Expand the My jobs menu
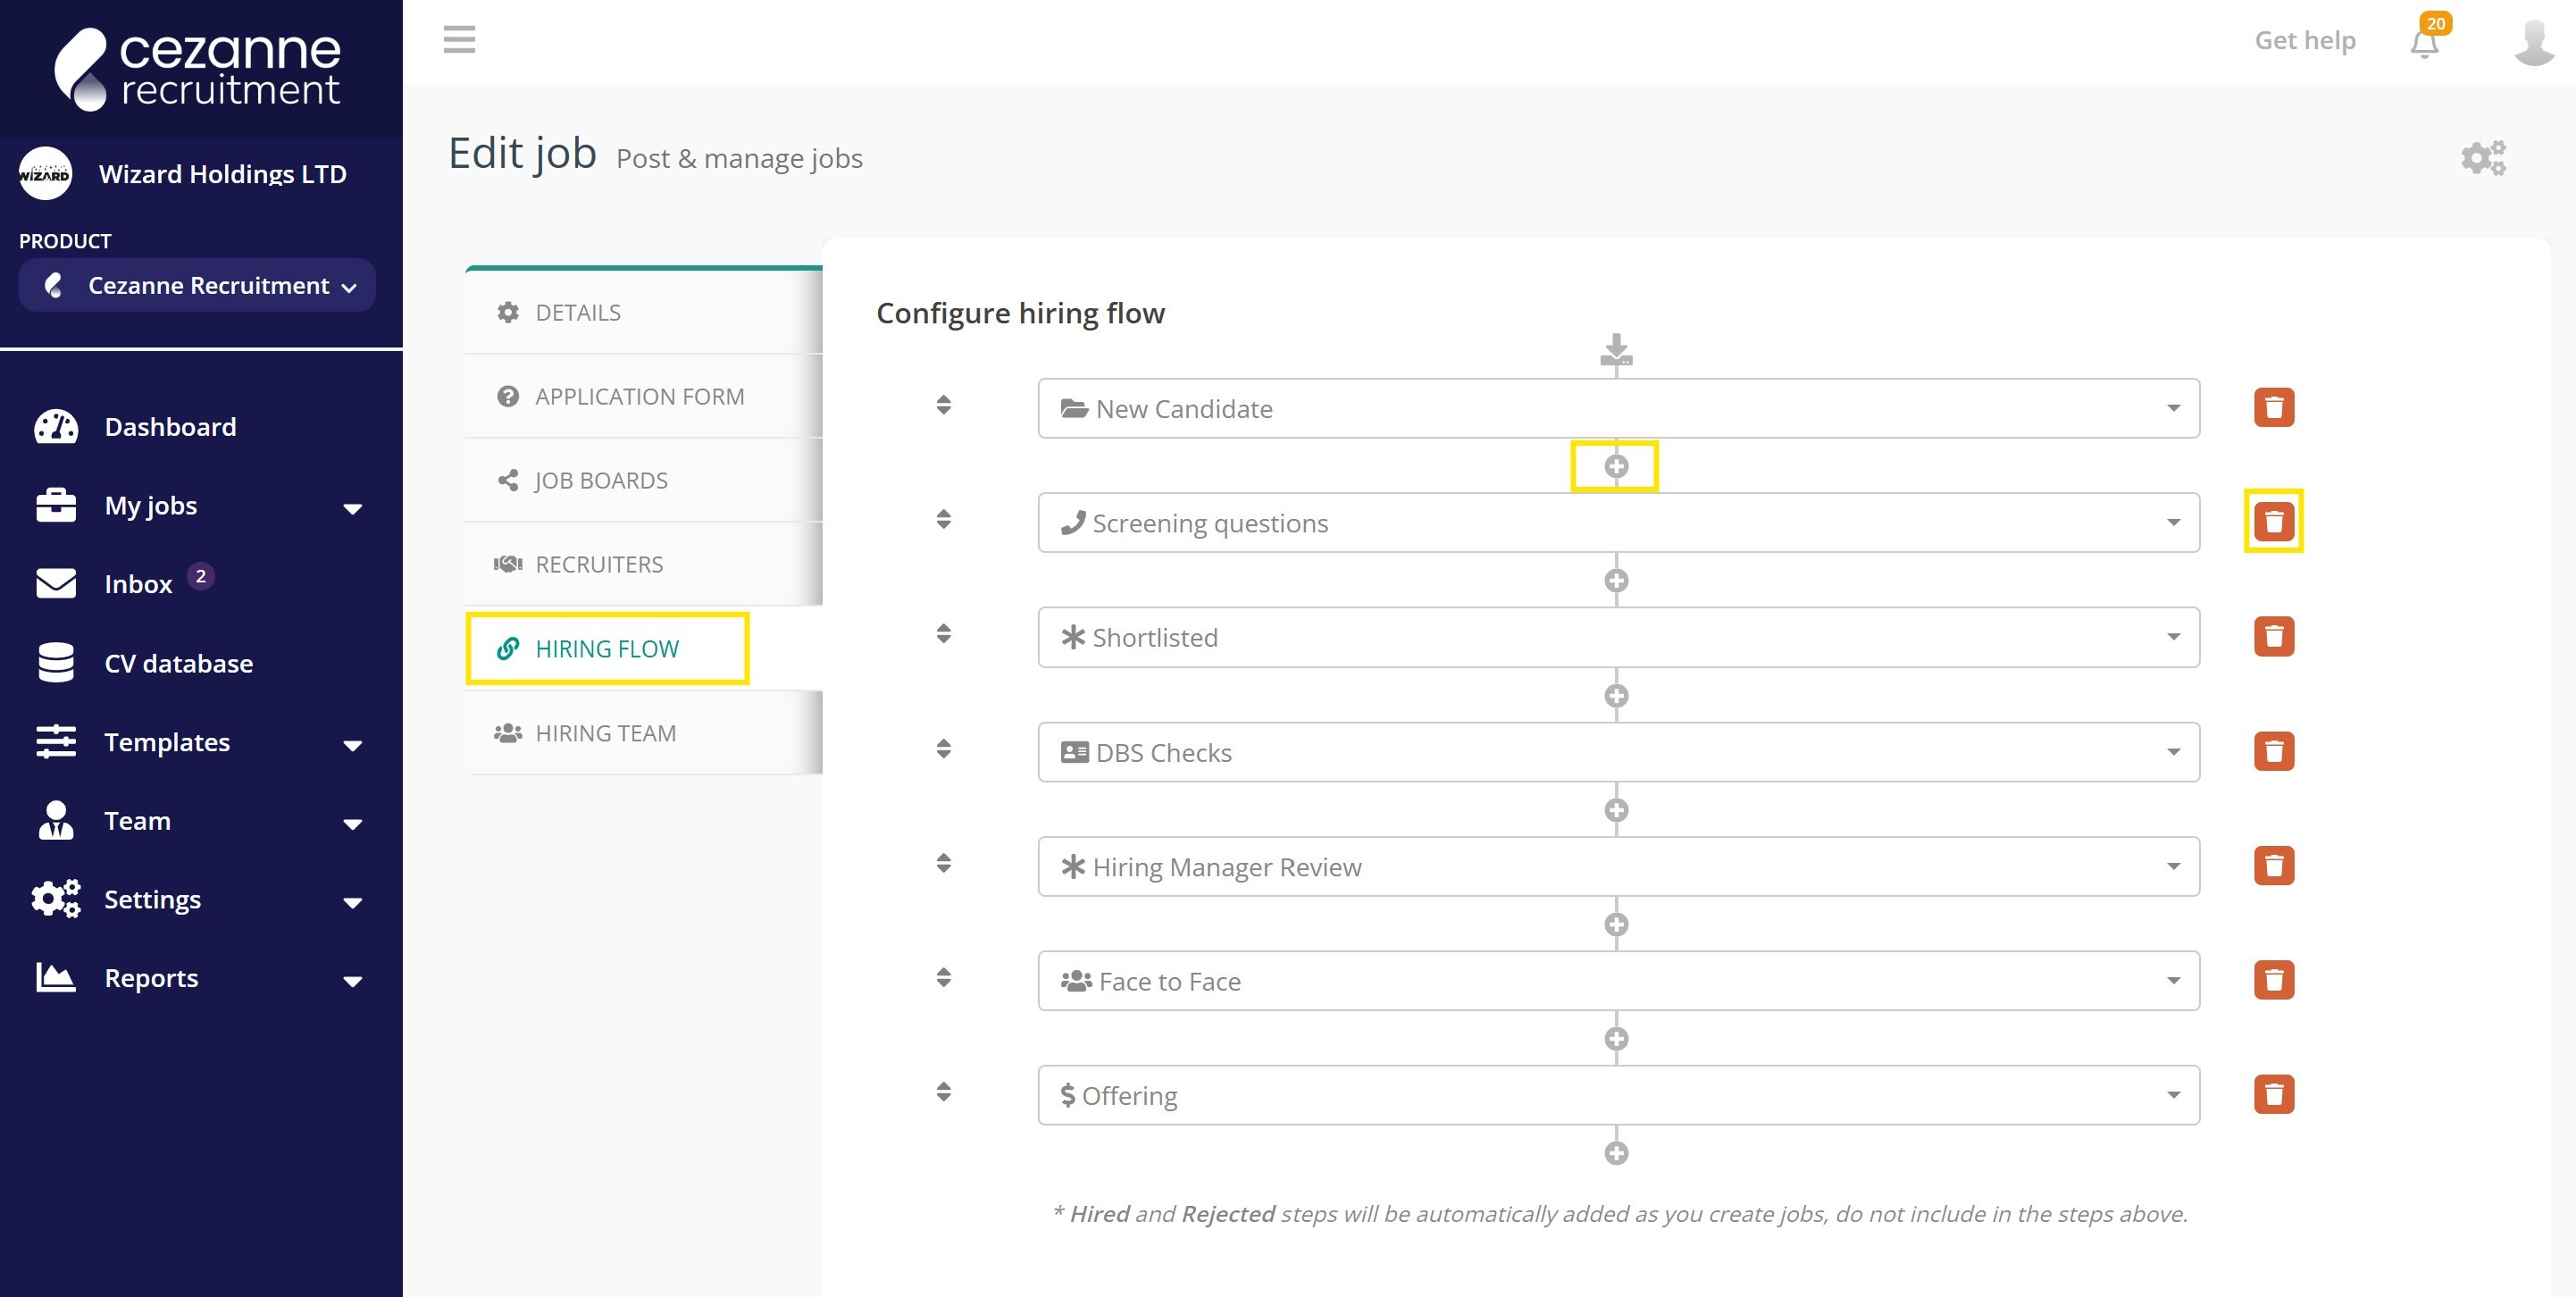Screen dimensions: 2576x1297 201,505
